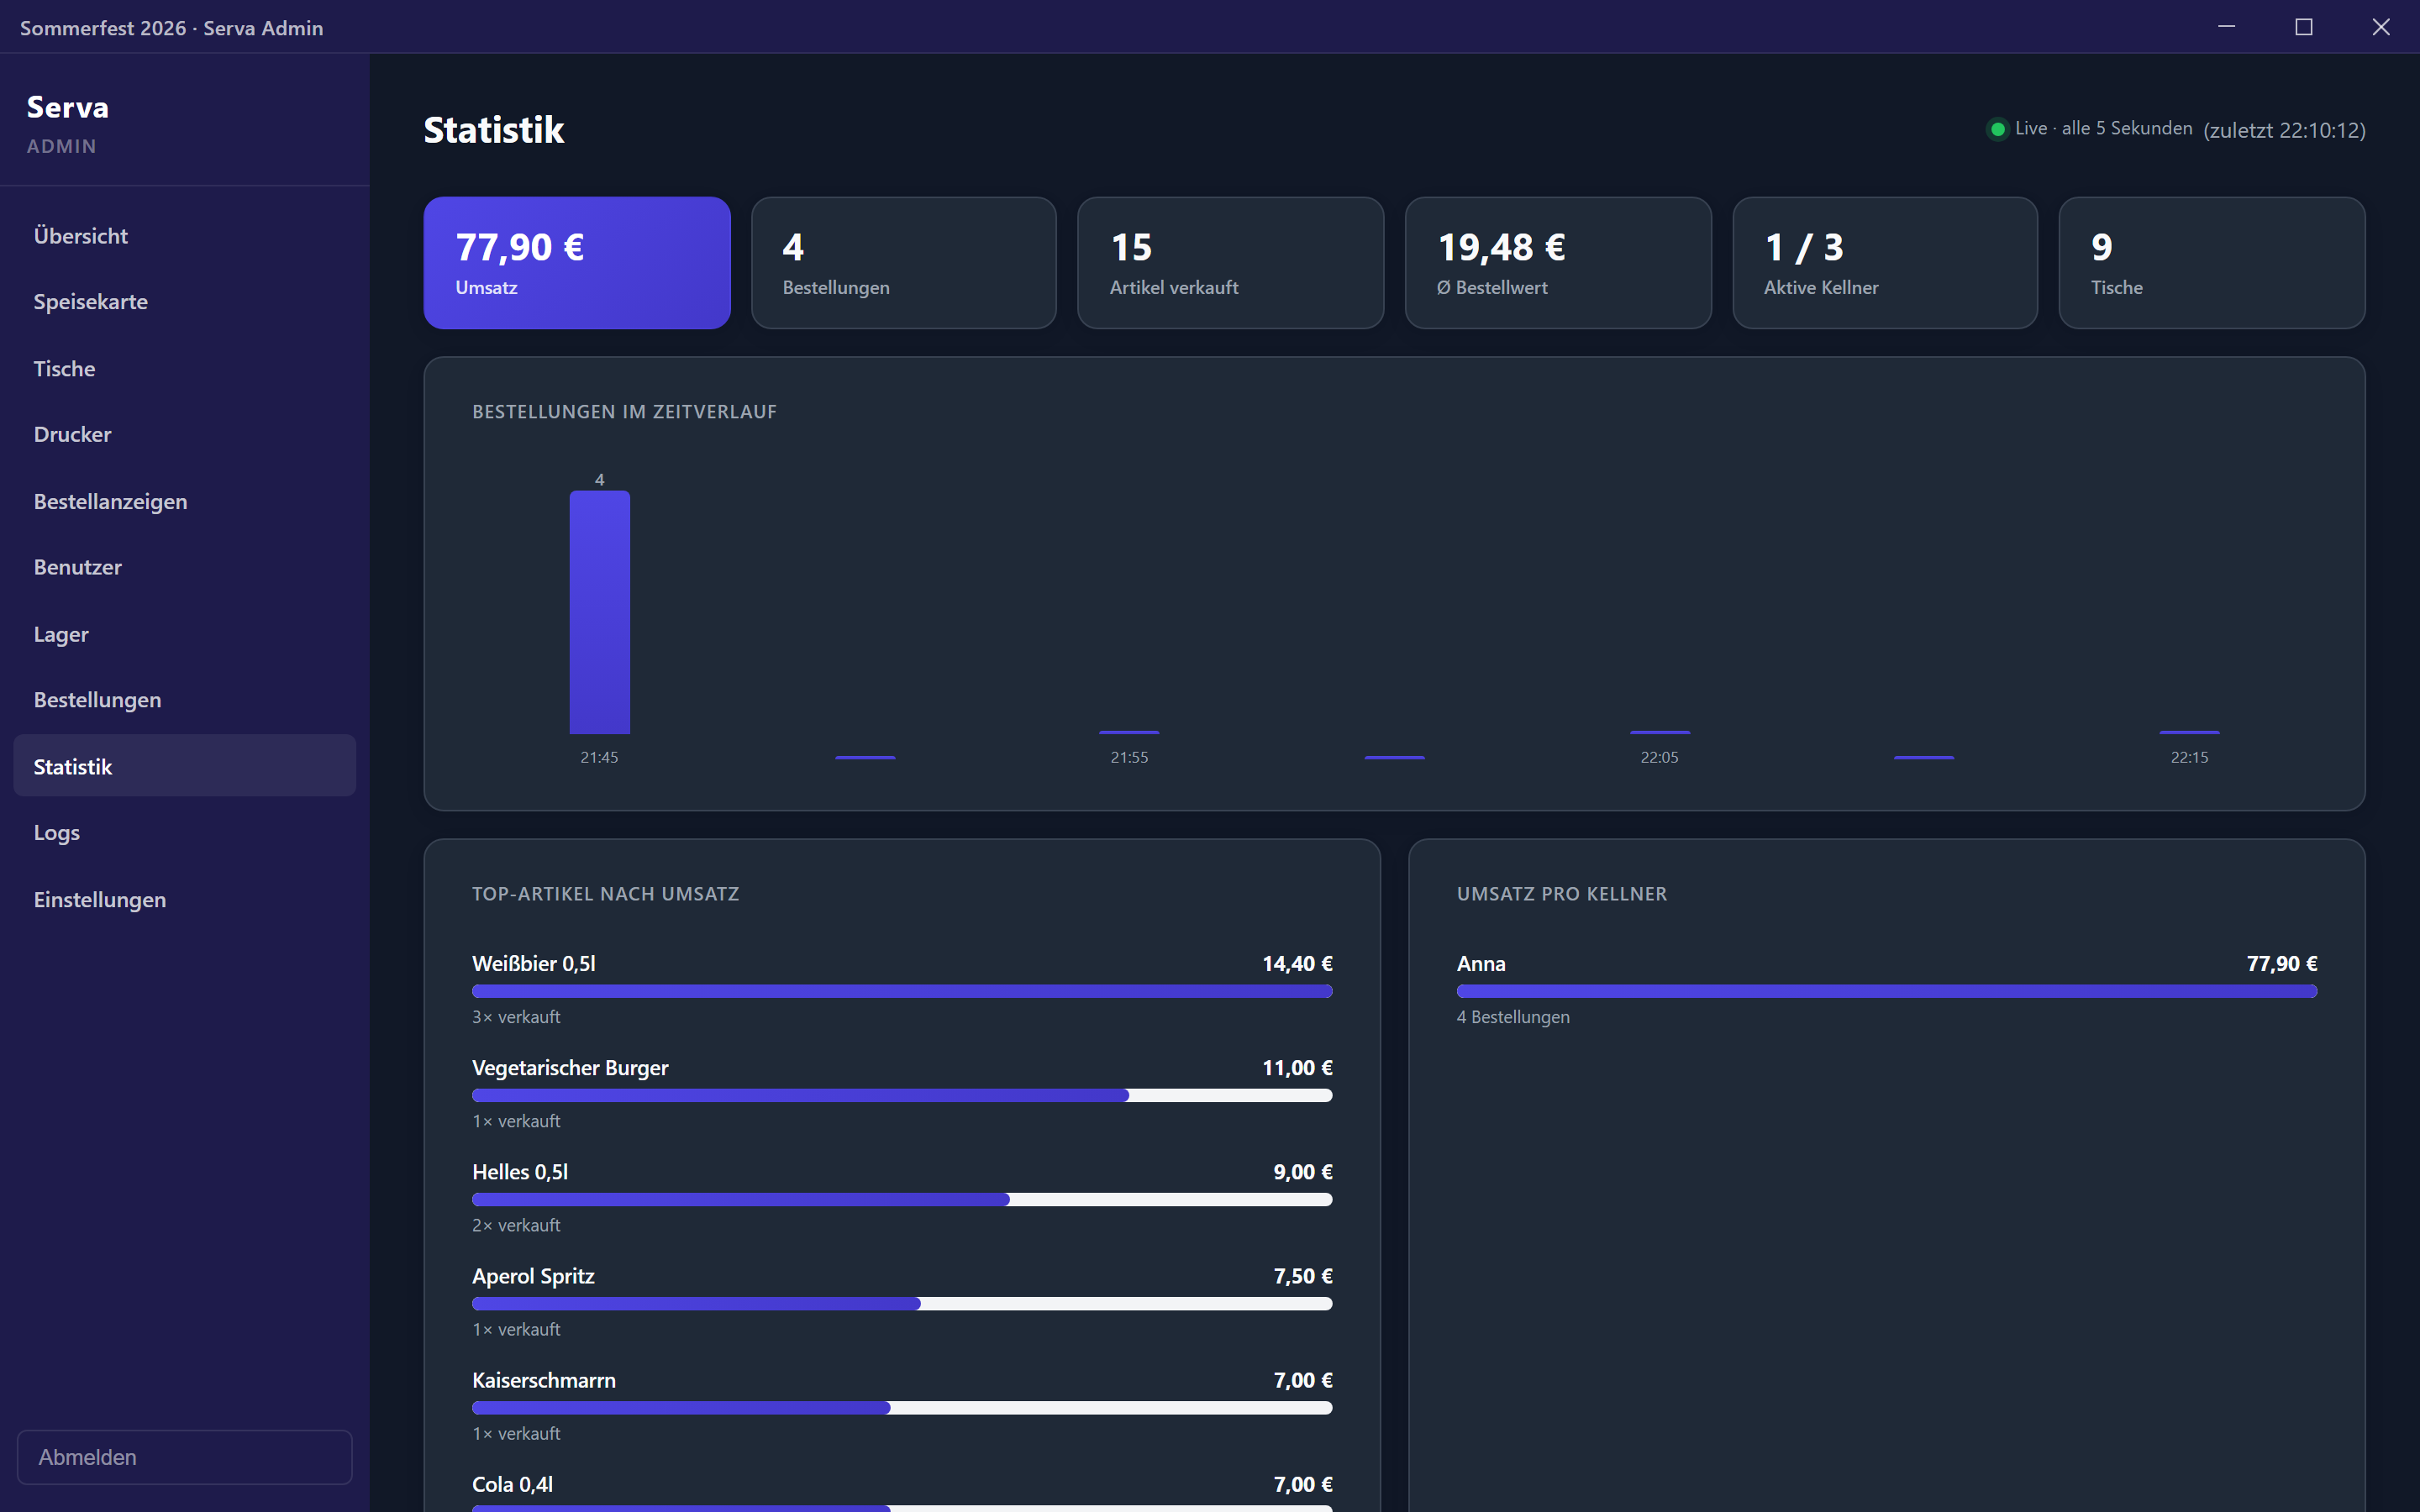Click the Abmelden button
Image resolution: width=2420 pixels, height=1512 pixels.
(184, 1457)
